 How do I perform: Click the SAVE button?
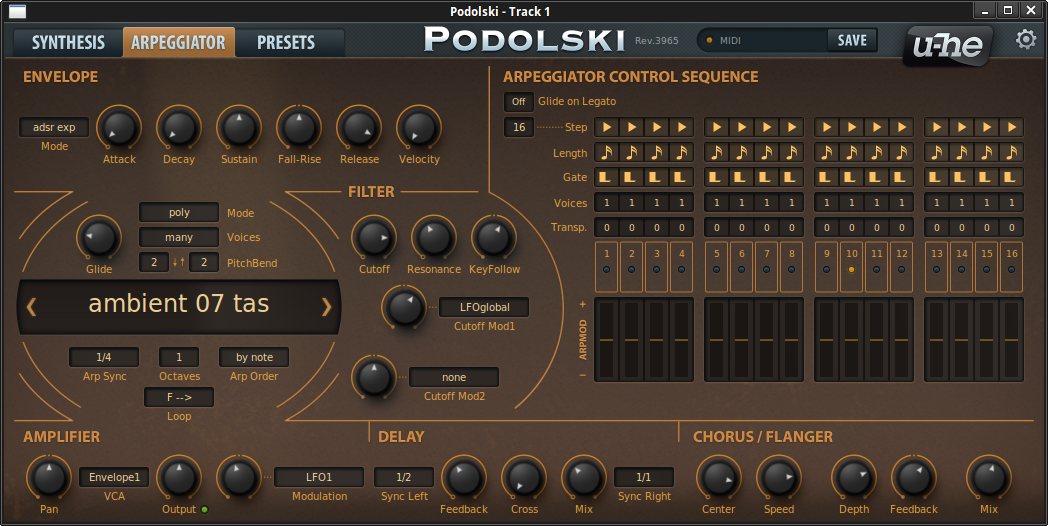[852, 40]
